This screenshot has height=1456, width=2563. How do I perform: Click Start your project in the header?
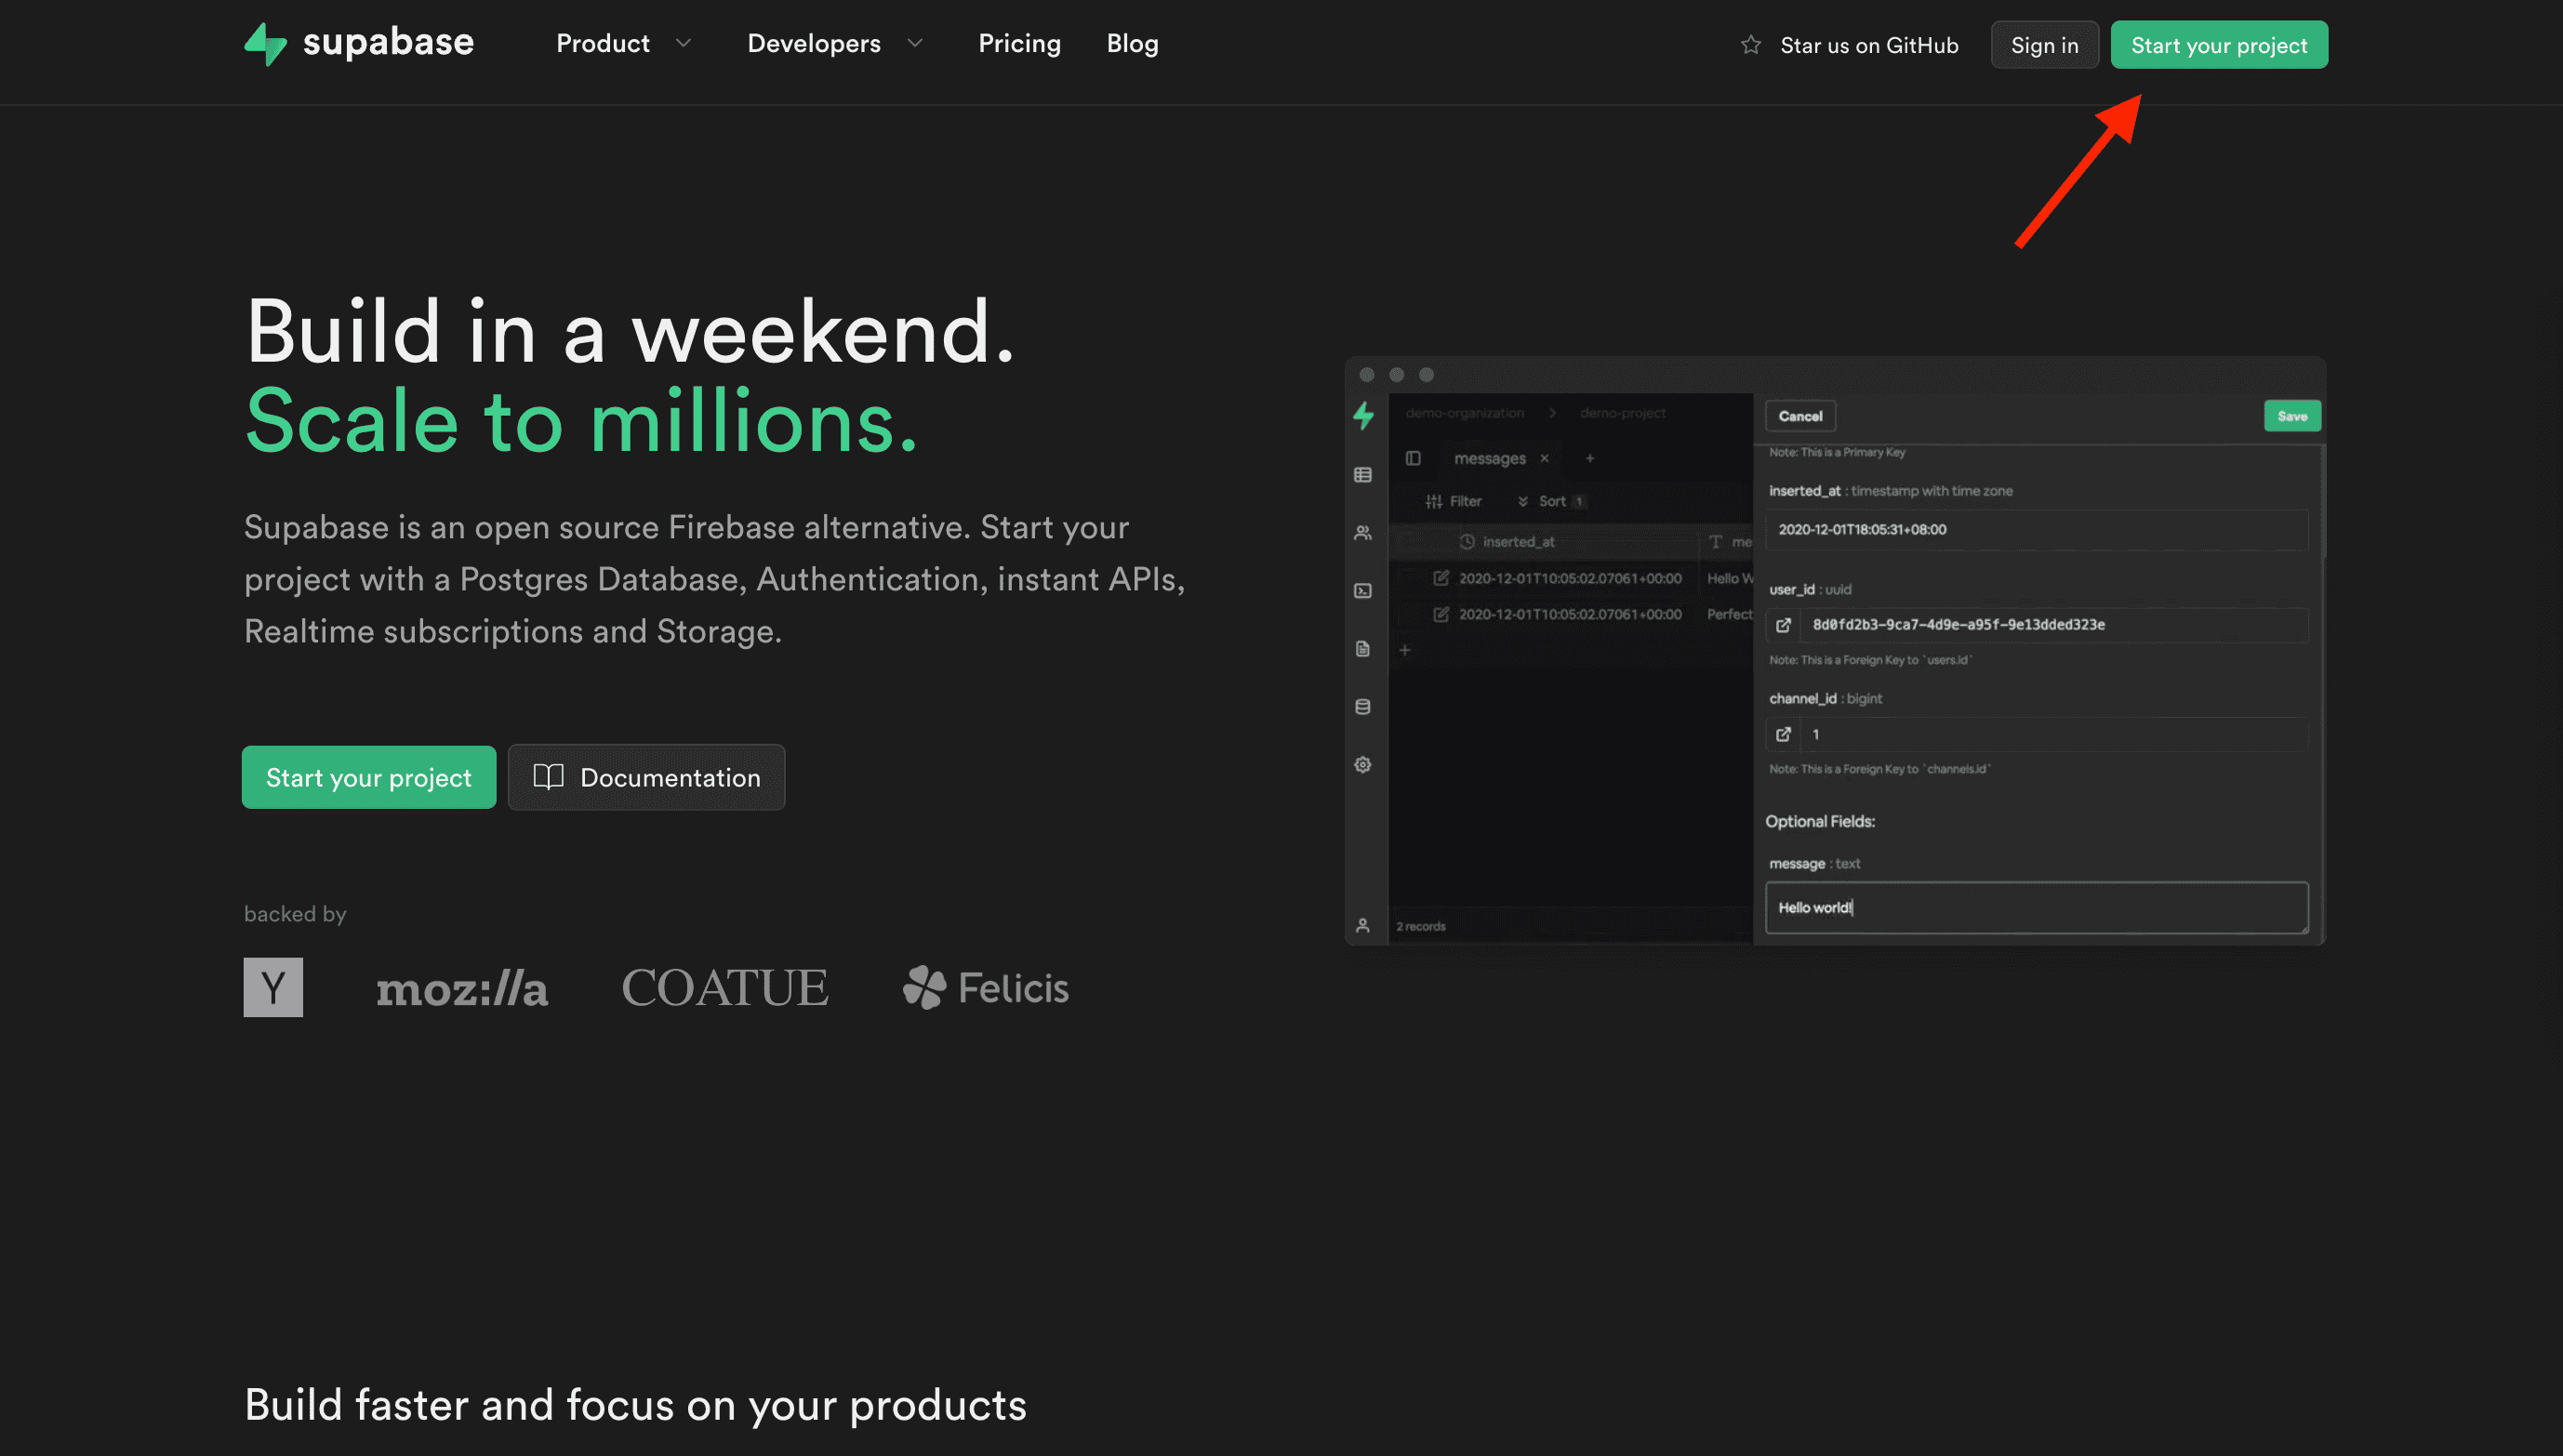(2219, 45)
